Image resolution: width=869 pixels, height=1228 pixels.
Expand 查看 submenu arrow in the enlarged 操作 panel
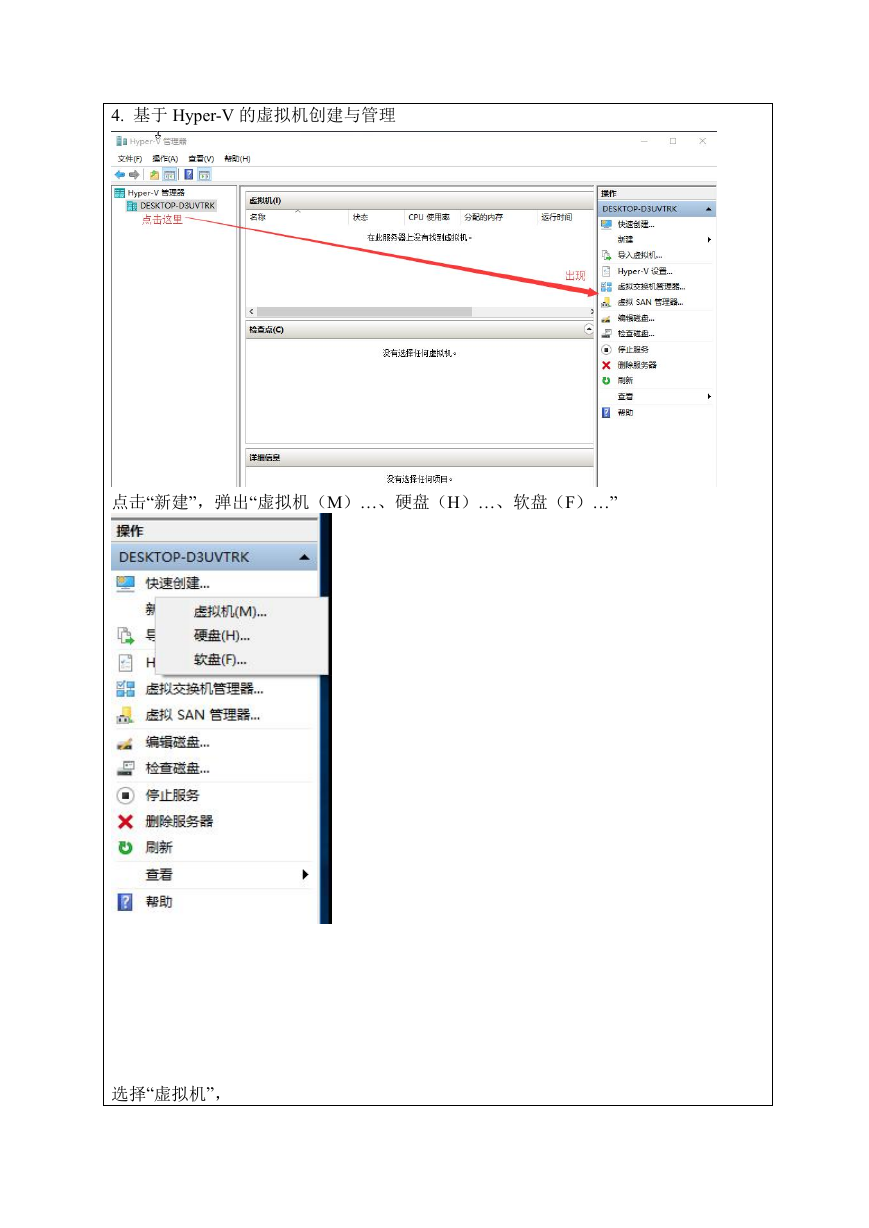coord(305,875)
